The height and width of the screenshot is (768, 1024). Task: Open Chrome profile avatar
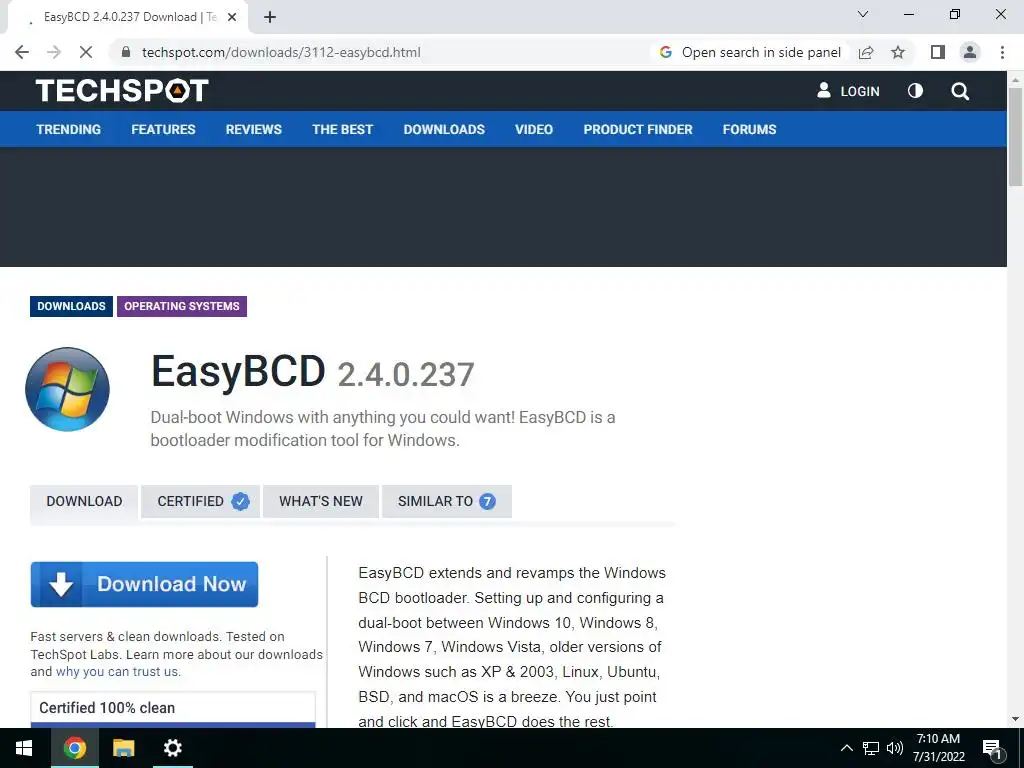pyautogui.click(x=970, y=52)
